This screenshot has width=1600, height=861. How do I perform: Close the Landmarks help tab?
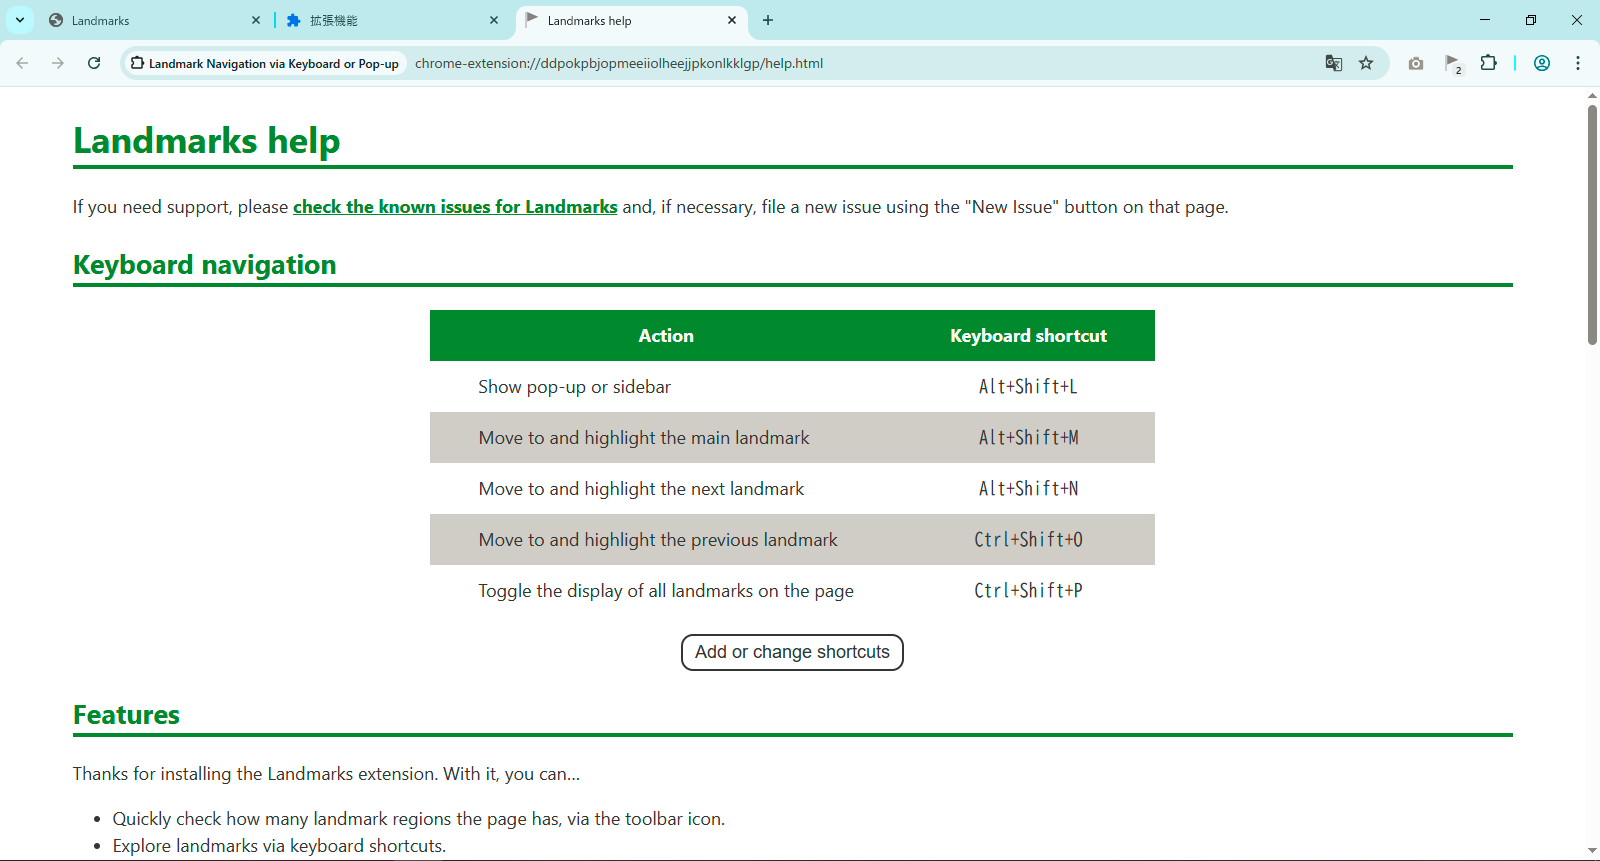(x=732, y=20)
